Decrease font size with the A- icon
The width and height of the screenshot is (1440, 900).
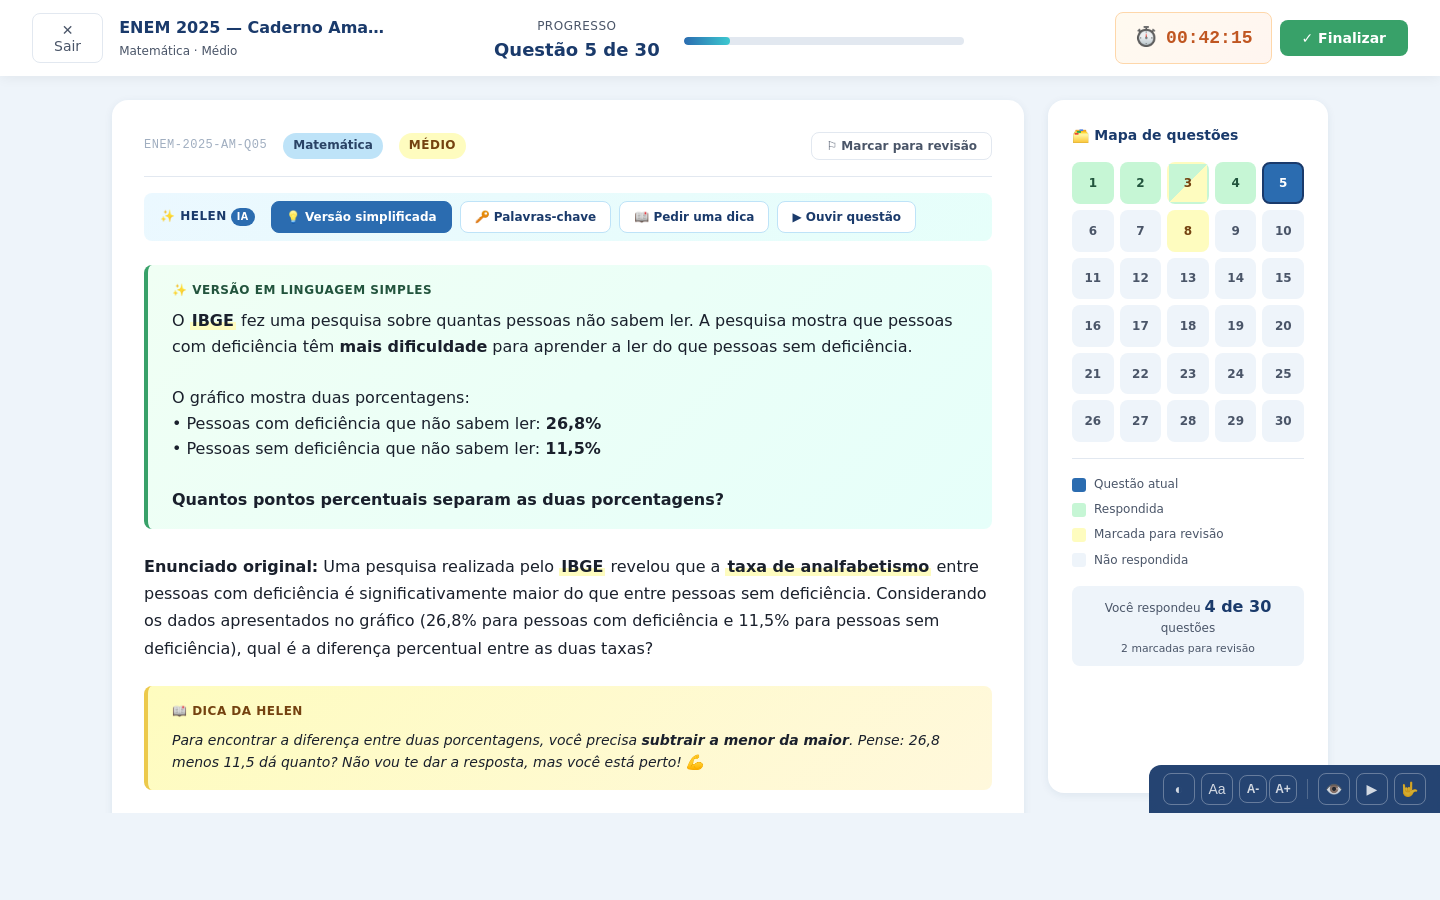click(x=1253, y=789)
